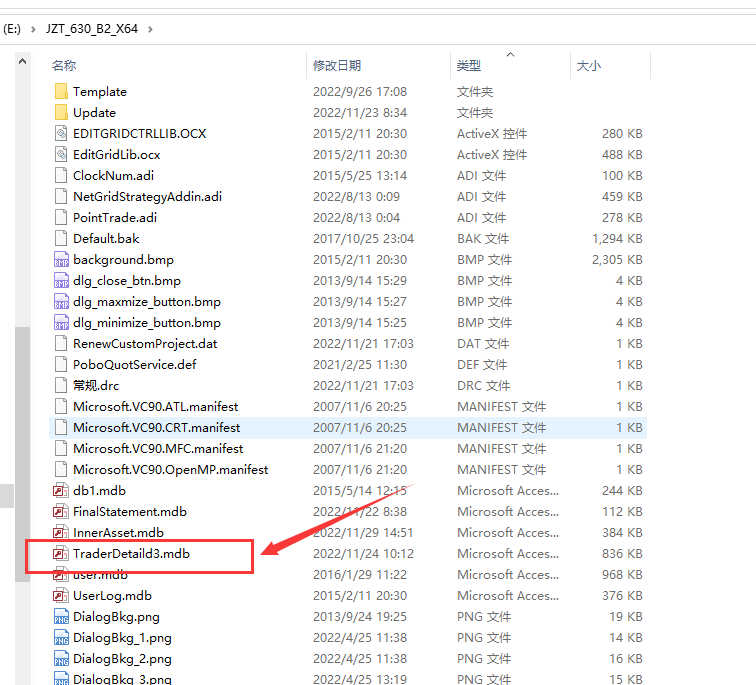Image resolution: width=756 pixels, height=685 pixels.
Task: Select PoboQuotService.def file name
Action: (x=135, y=364)
